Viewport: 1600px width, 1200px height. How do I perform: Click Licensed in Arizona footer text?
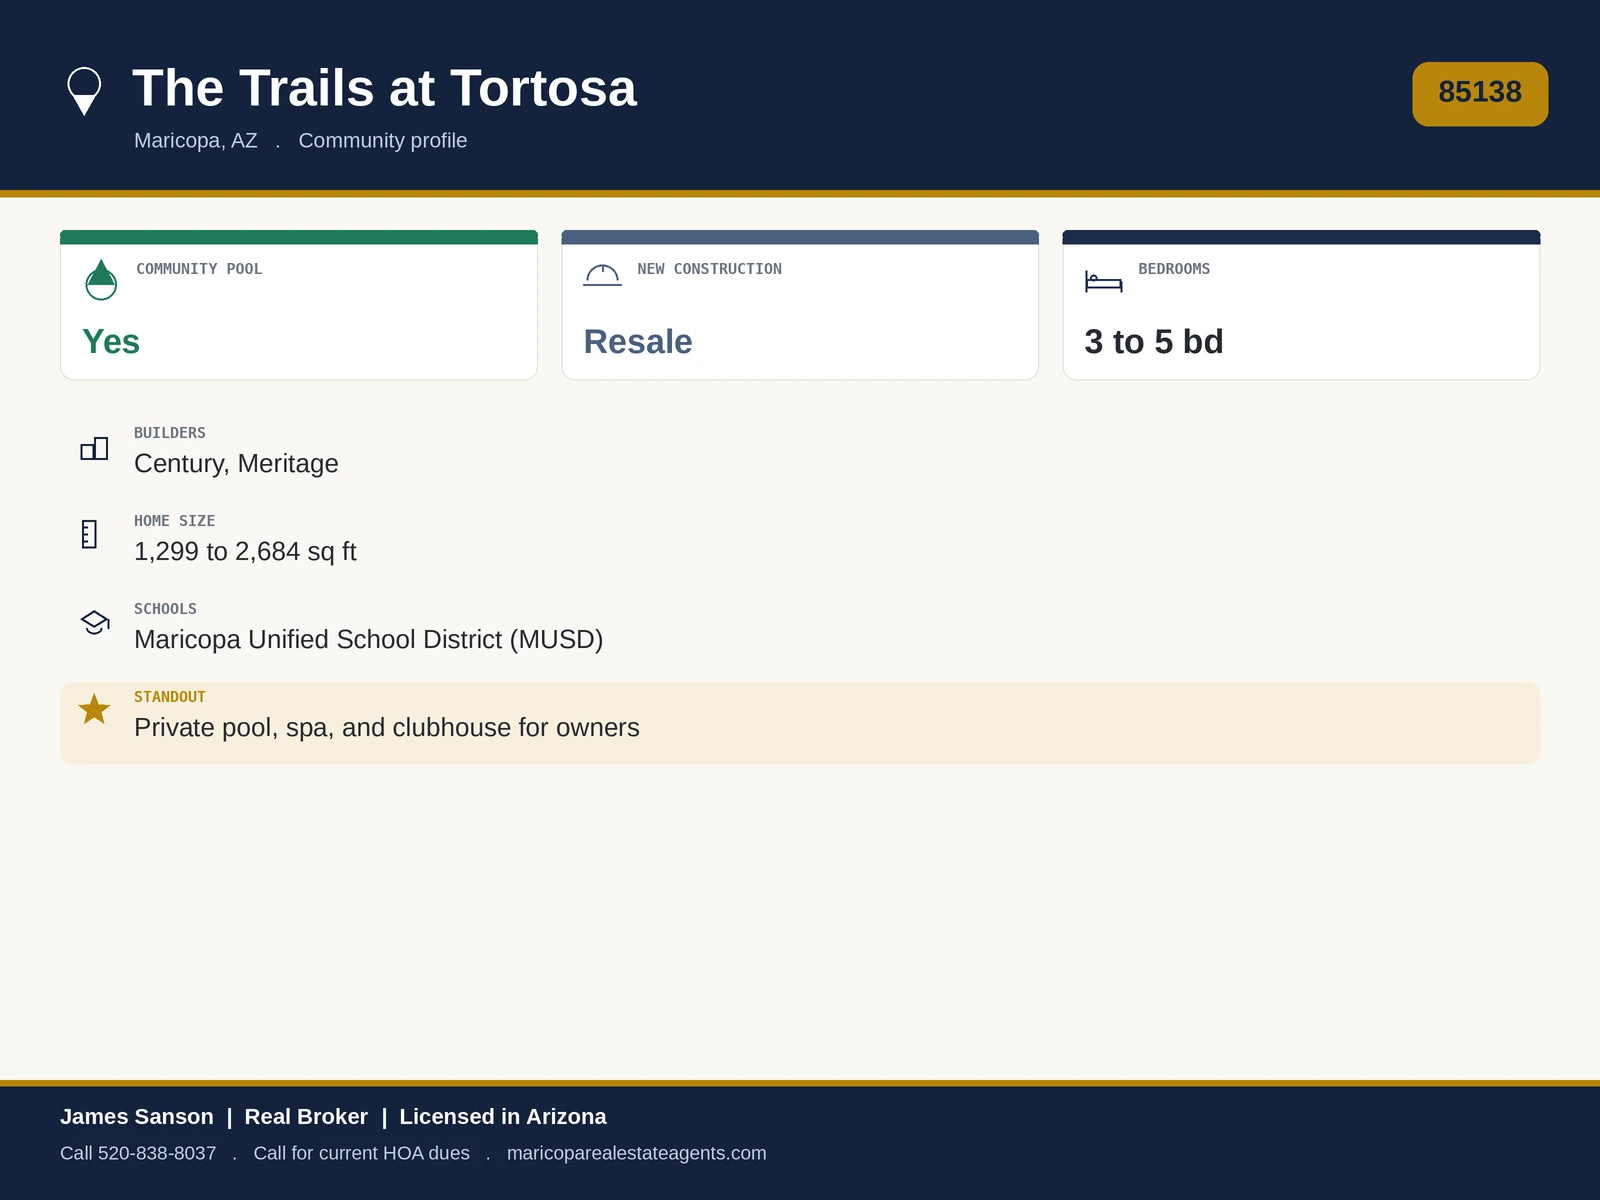[503, 1117]
